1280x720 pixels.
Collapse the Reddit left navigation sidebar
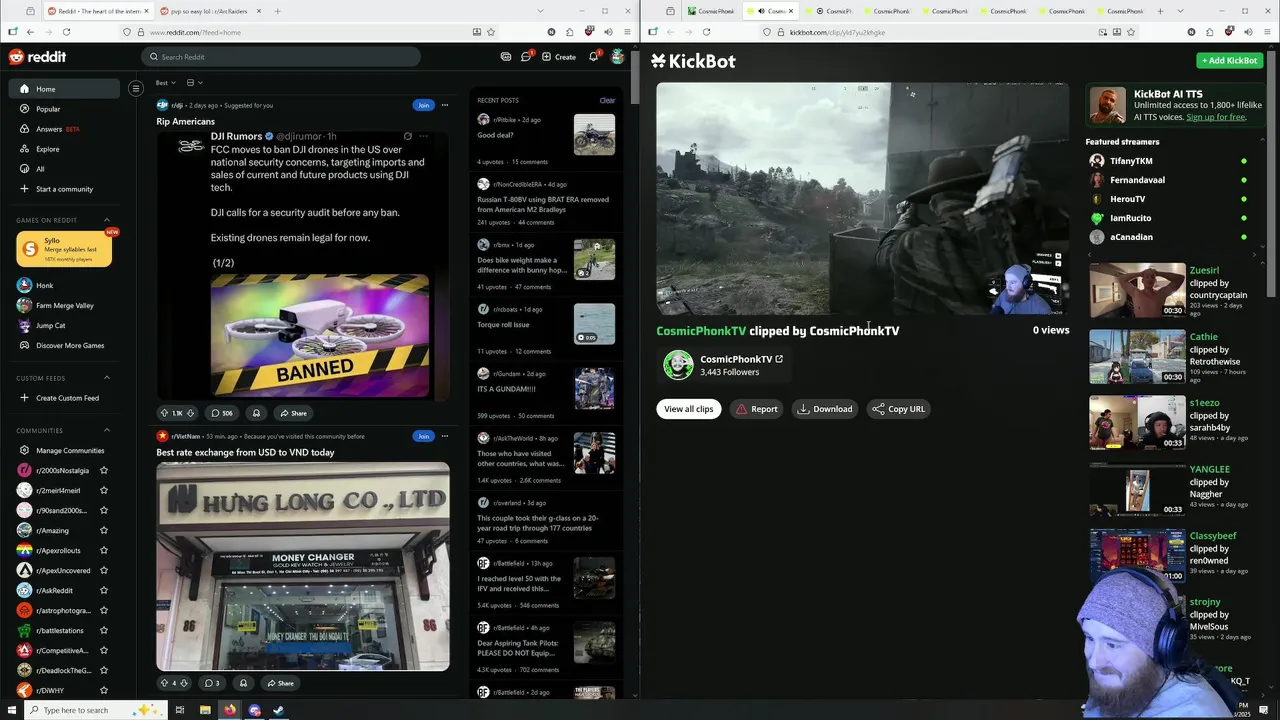[x=136, y=89]
